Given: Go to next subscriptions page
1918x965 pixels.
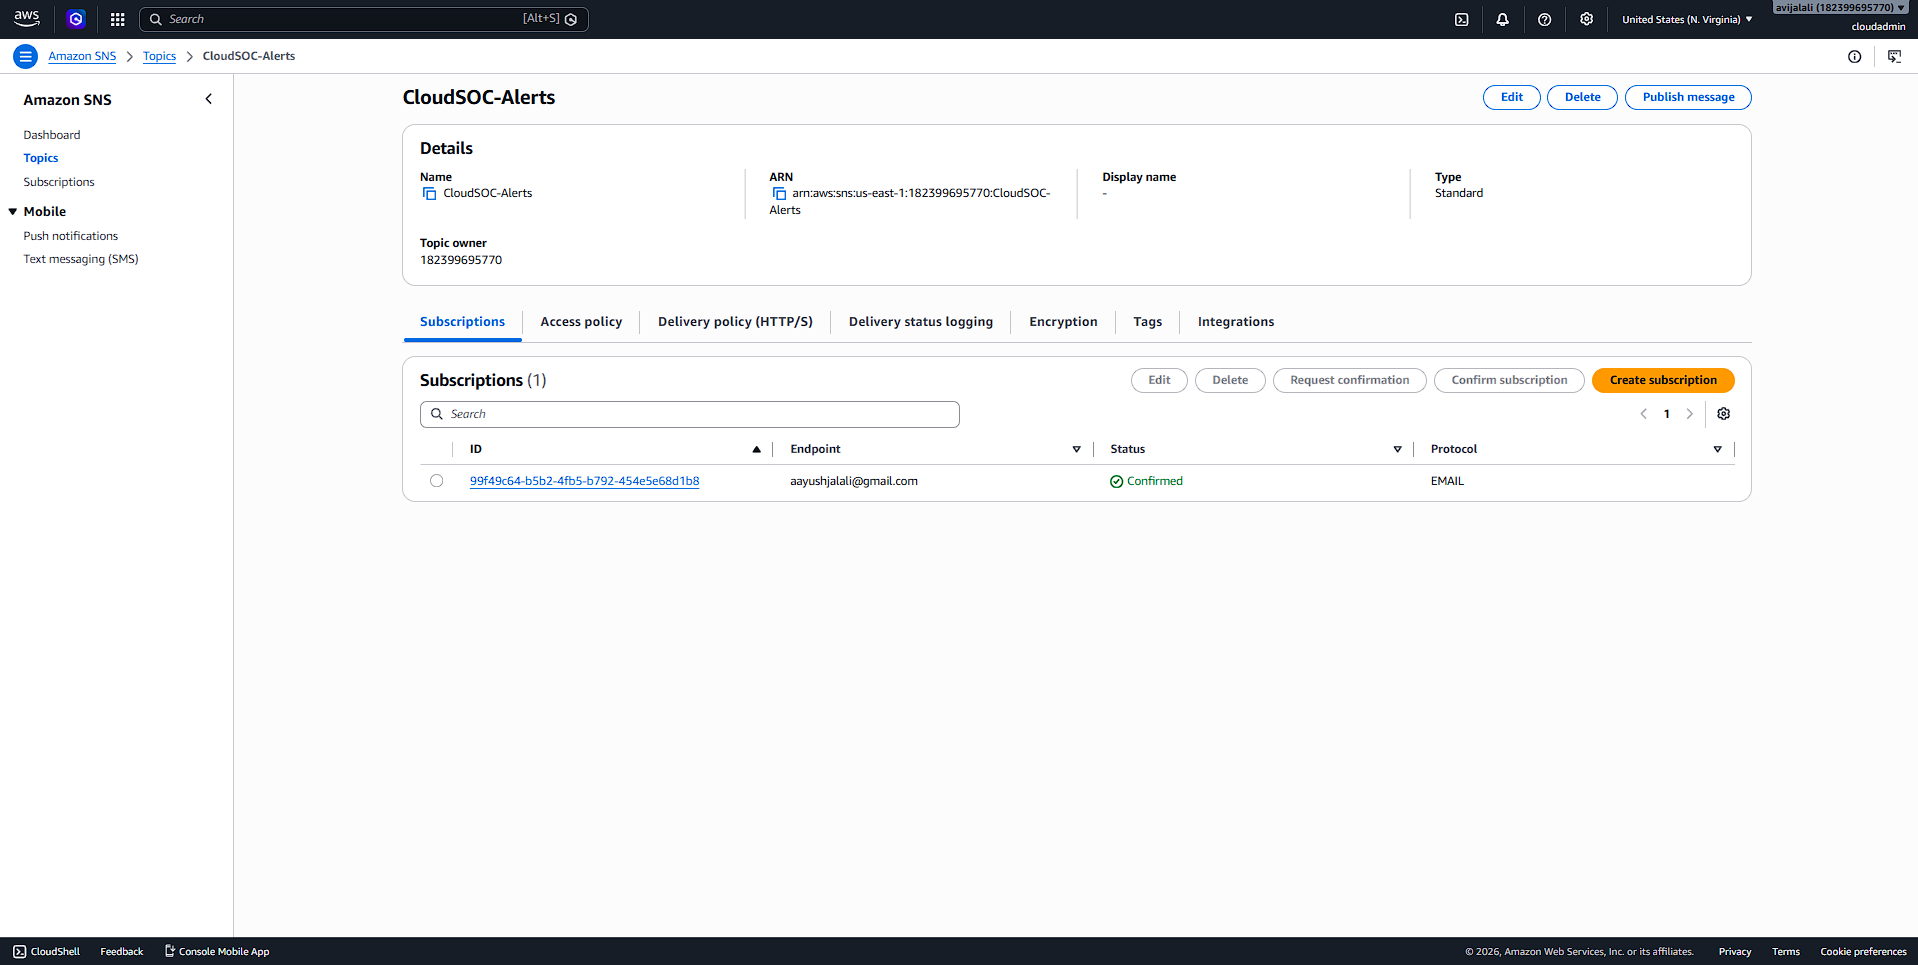Looking at the screenshot, I should [1690, 414].
